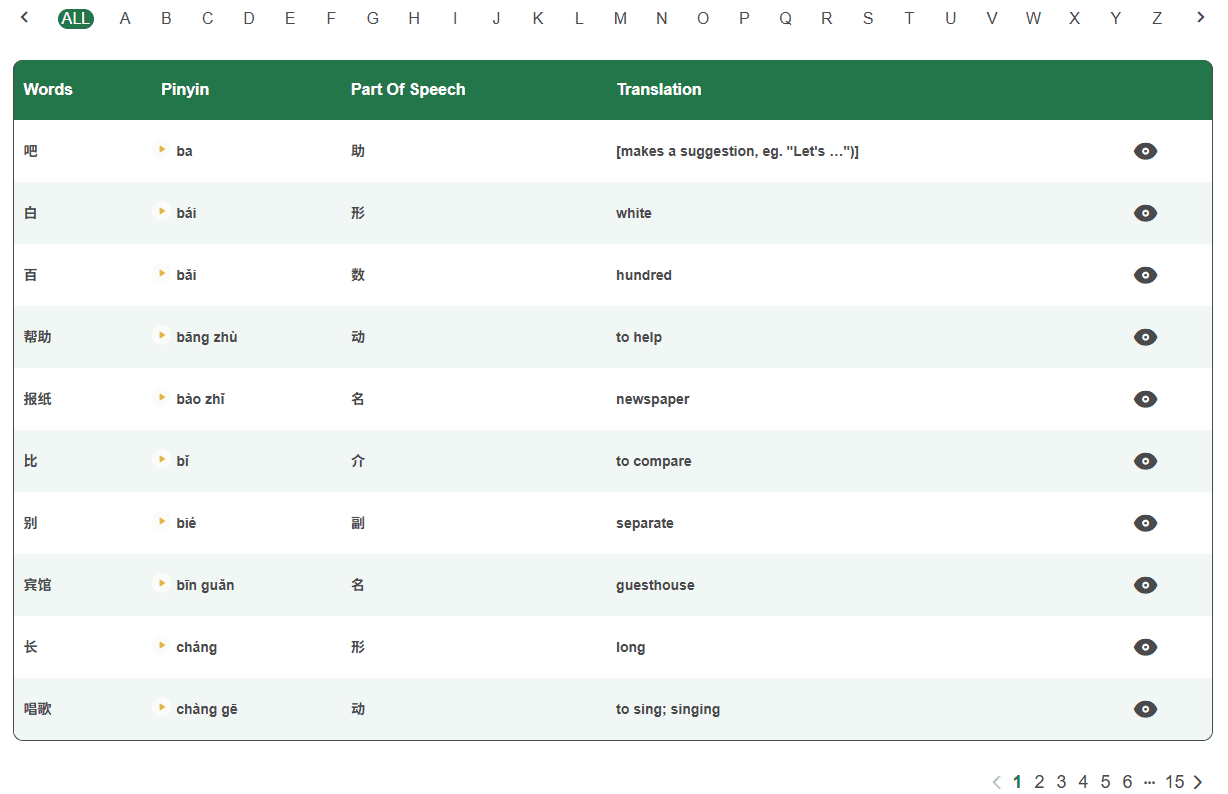1228x794 pixels.
Task: Toggle eye icon on "guesthouse" row
Action: tap(1145, 585)
